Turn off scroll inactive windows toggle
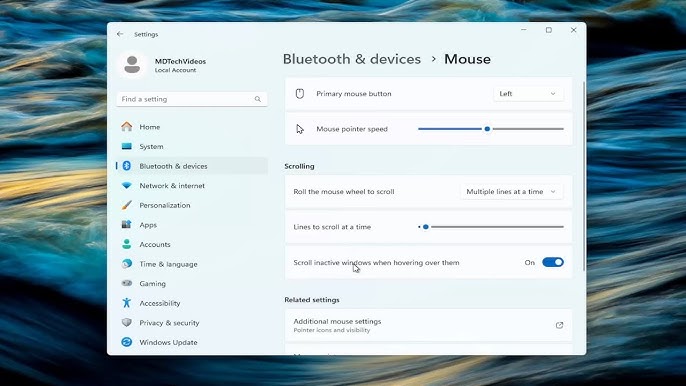This screenshot has height=386, width=686. point(553,262)
